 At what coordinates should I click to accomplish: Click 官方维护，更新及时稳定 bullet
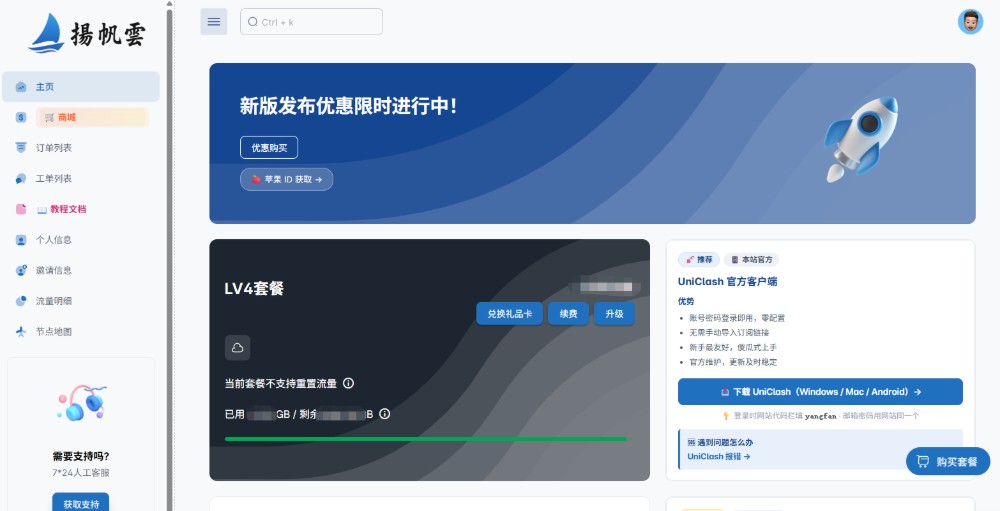coord(733,362)
